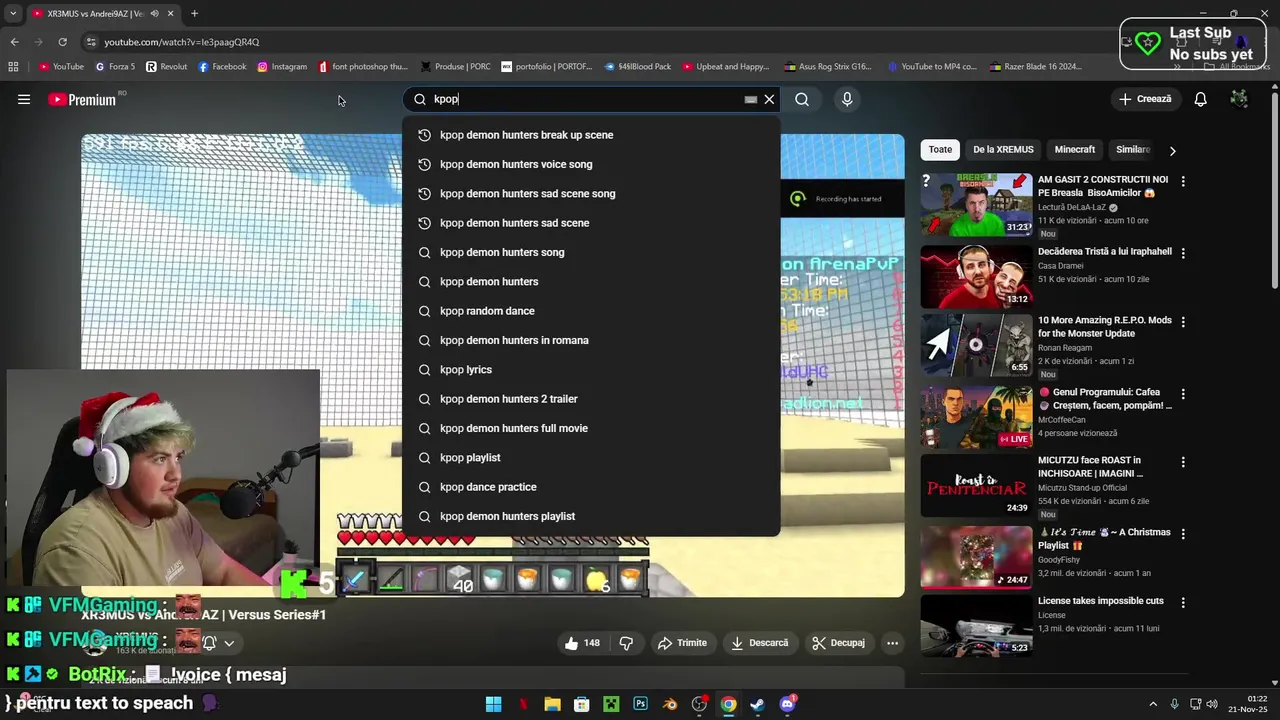Choose suggestion kpop demon hunters voice song
Viewport: 1280px width, 720px height.
591,164
